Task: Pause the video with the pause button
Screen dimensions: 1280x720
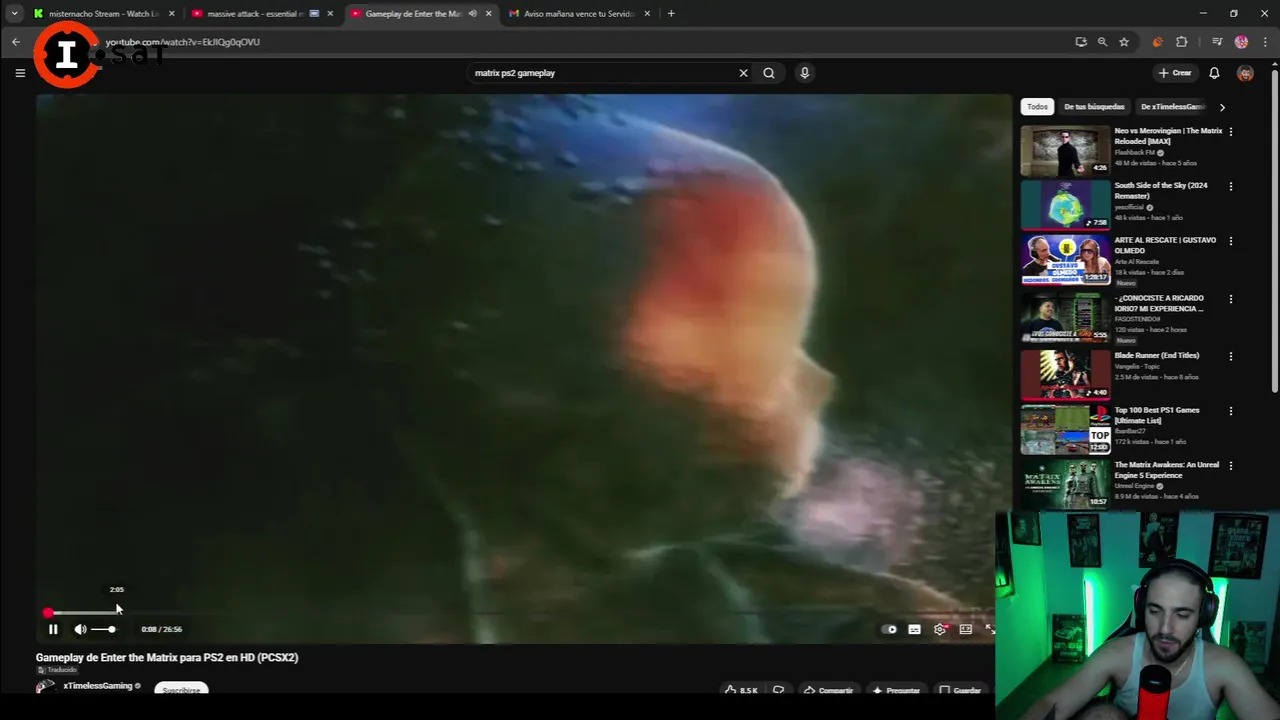Action: pyautogui.click(x=53, y=629)
